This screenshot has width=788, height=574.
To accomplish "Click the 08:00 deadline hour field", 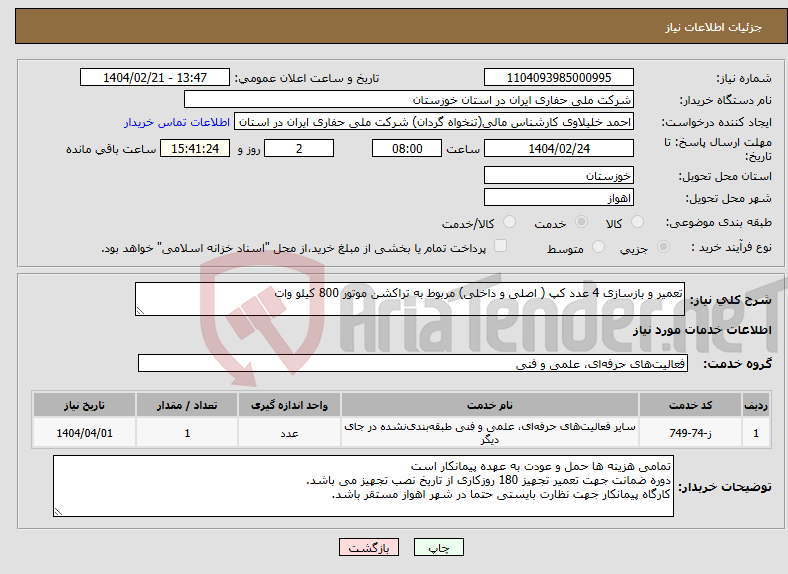I will [x=407, y=148].
